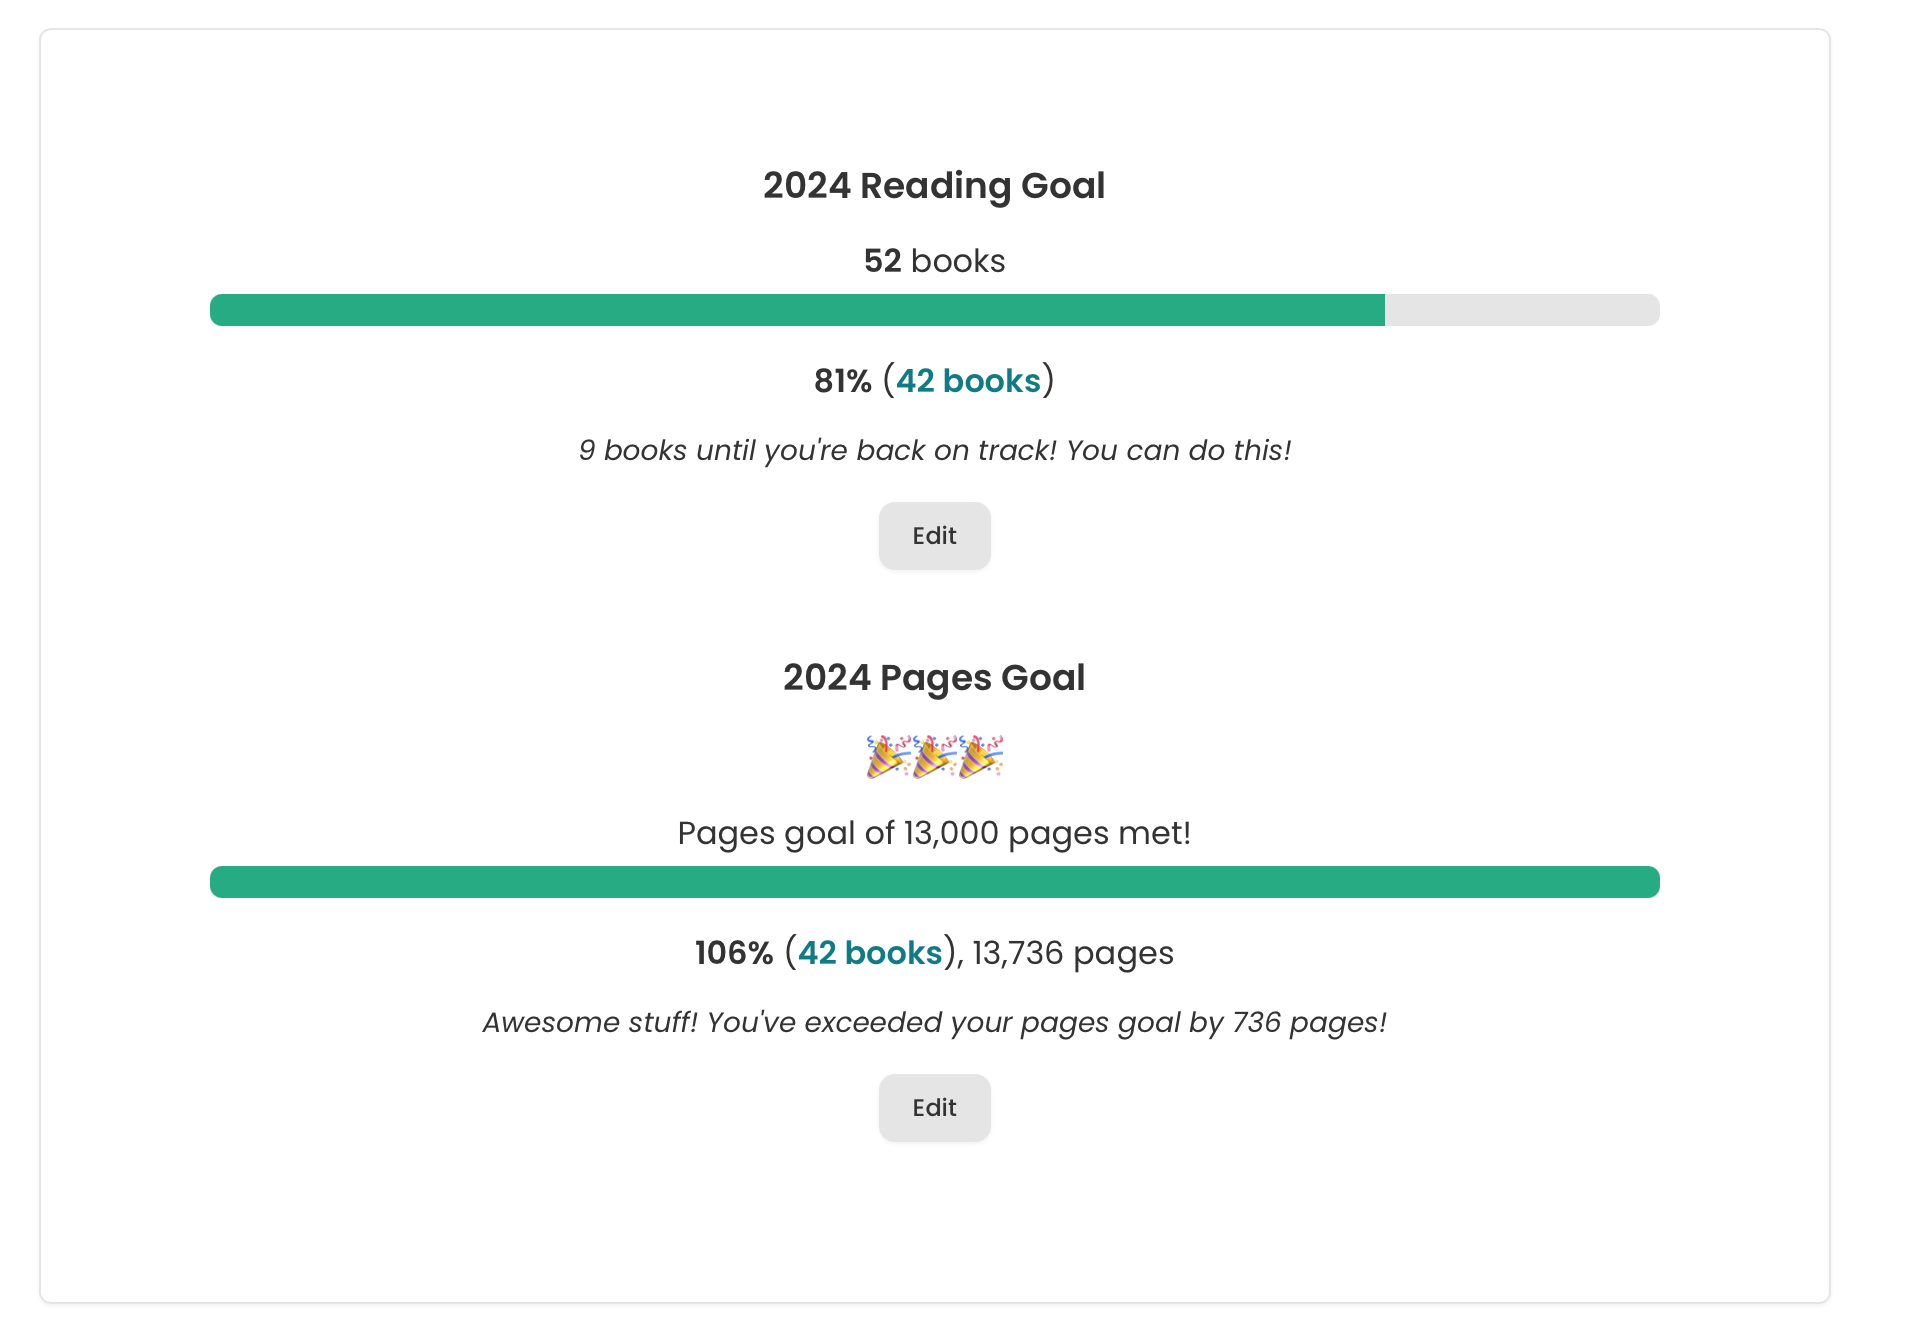The width and height of the screenshot is (1914, 1340).
Task: Click the middle party popper emoji
Action: point(934,757)
